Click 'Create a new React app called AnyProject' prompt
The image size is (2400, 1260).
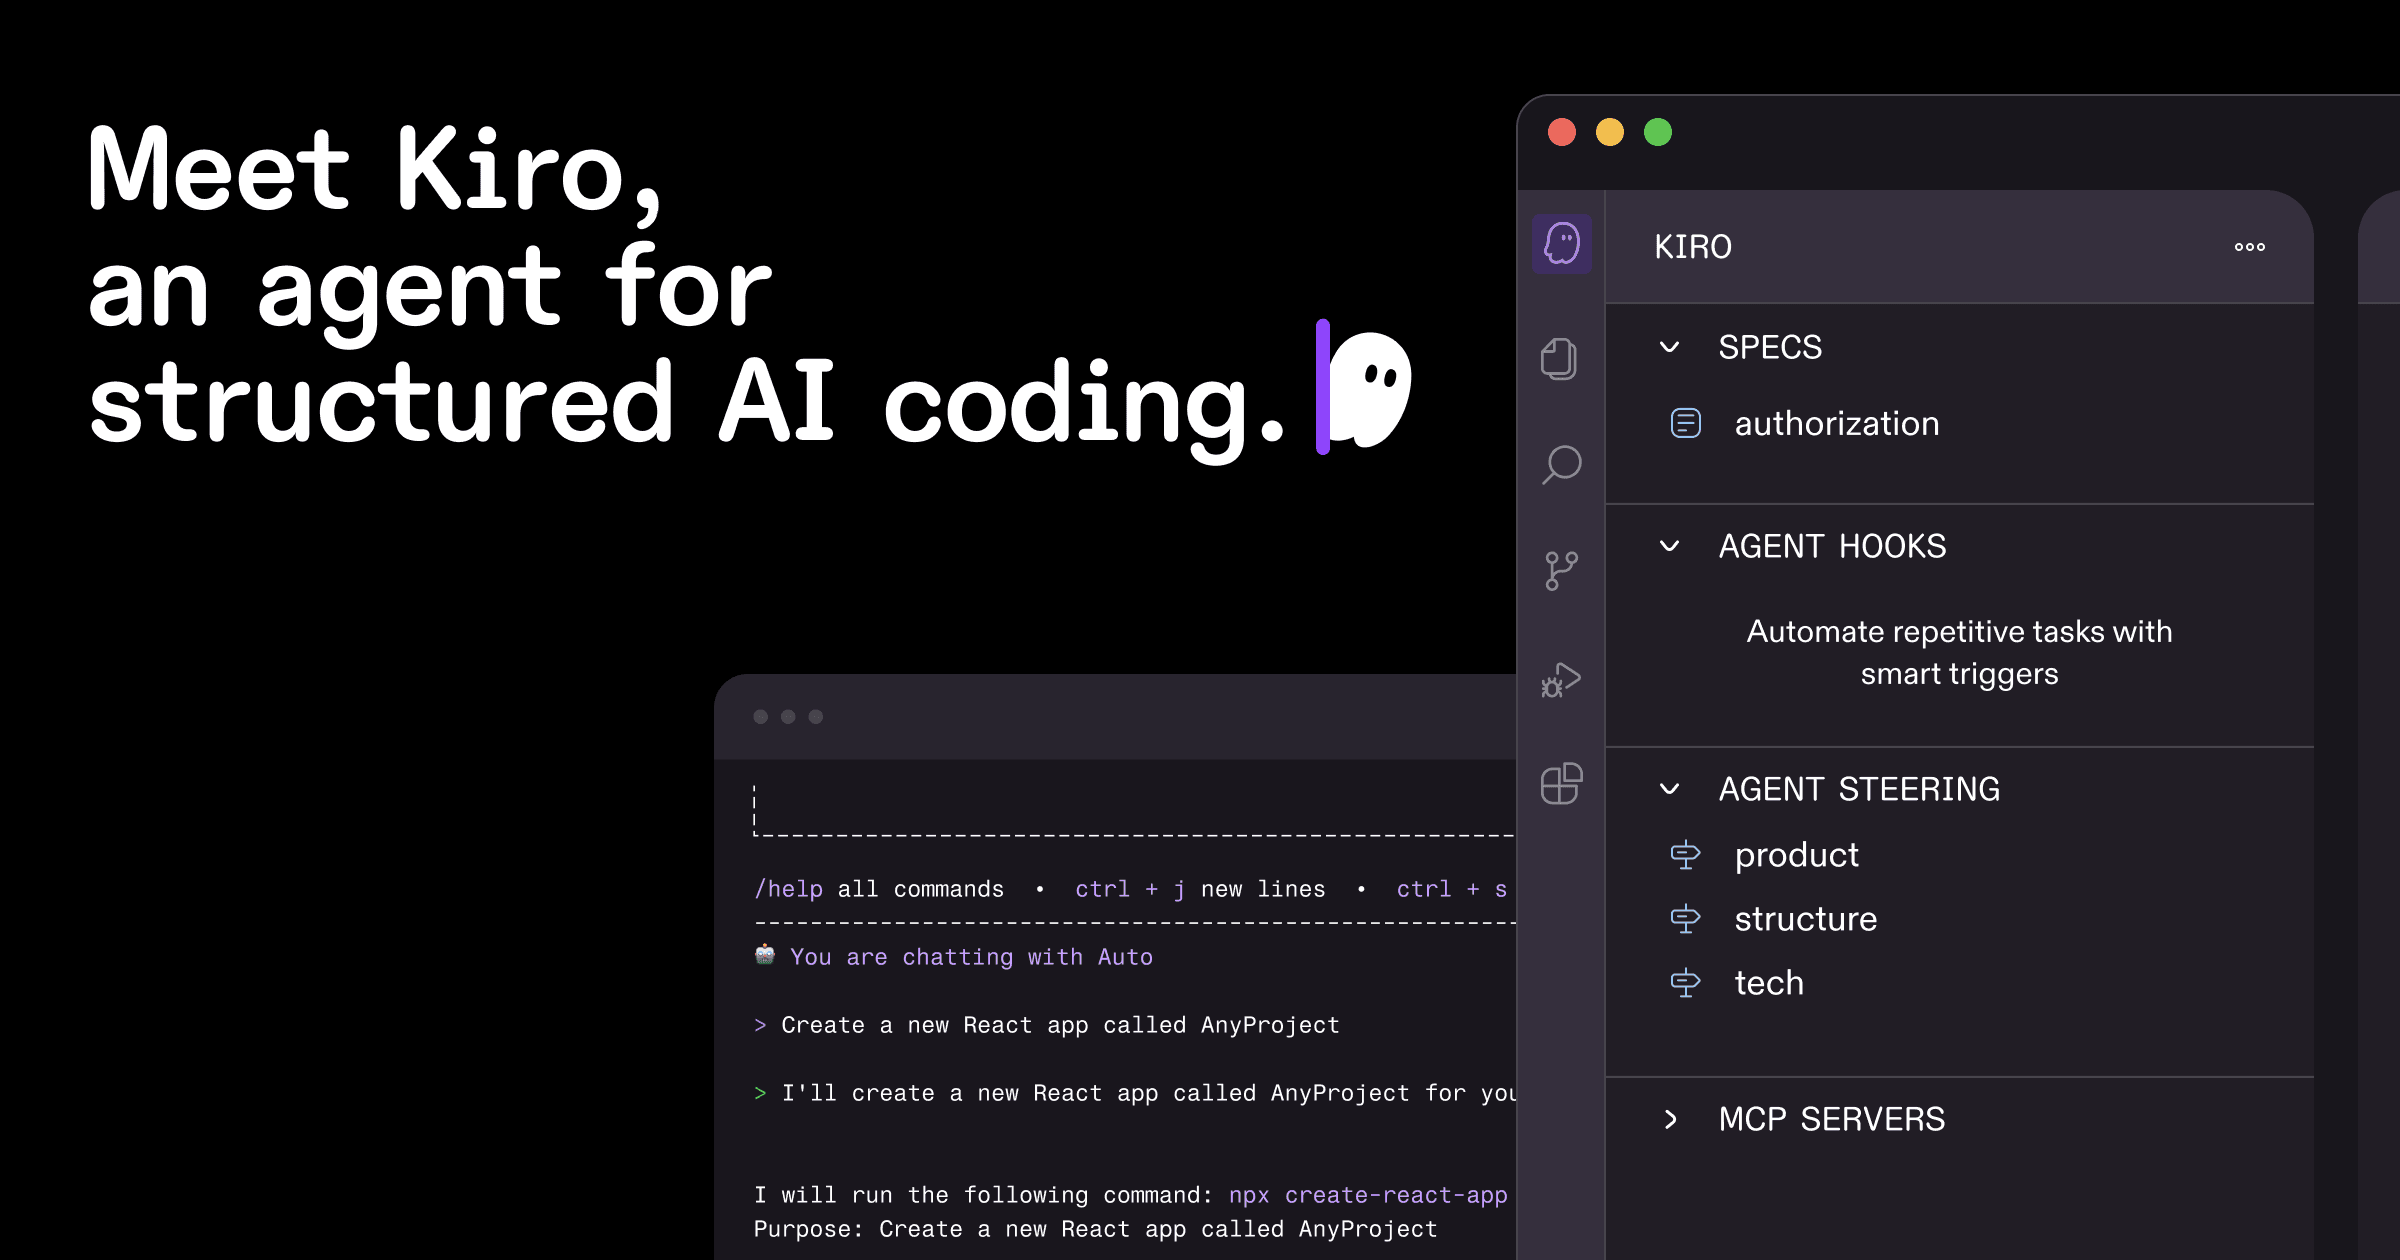coord(1060,1025)
